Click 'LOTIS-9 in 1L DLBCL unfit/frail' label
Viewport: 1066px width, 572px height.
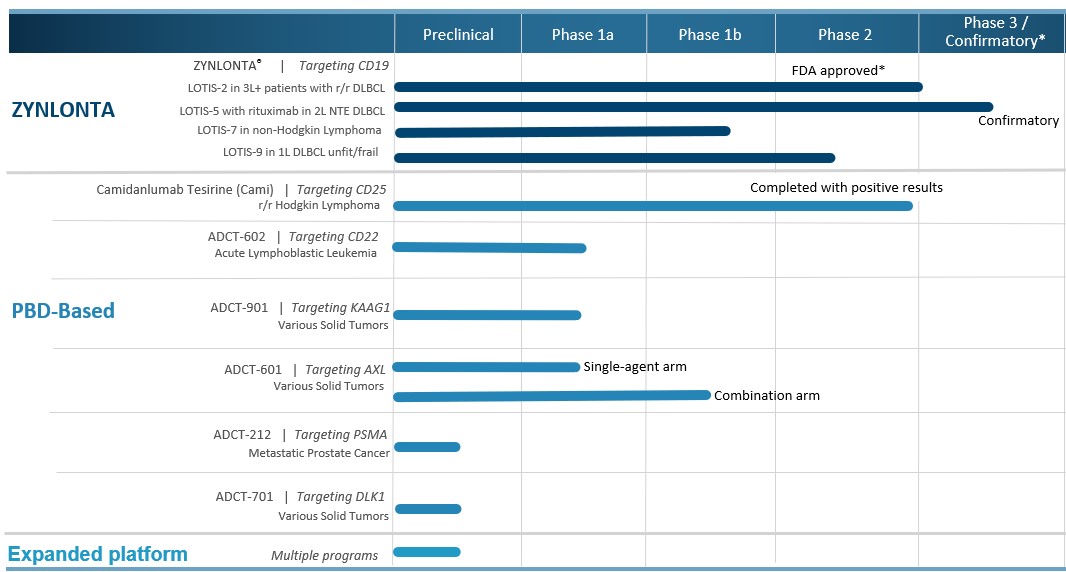(x=300, y=152)
